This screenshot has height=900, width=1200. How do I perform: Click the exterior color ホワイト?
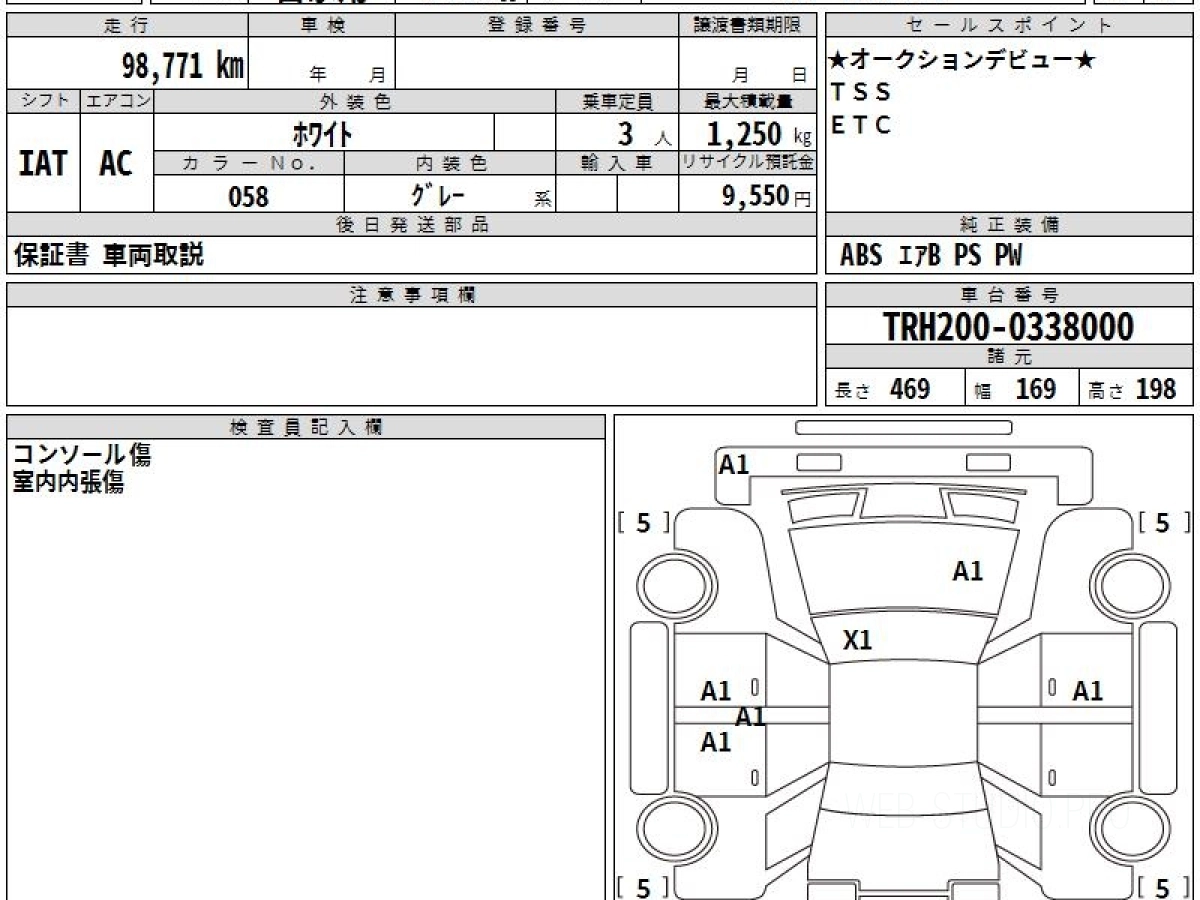click(323, 133)
